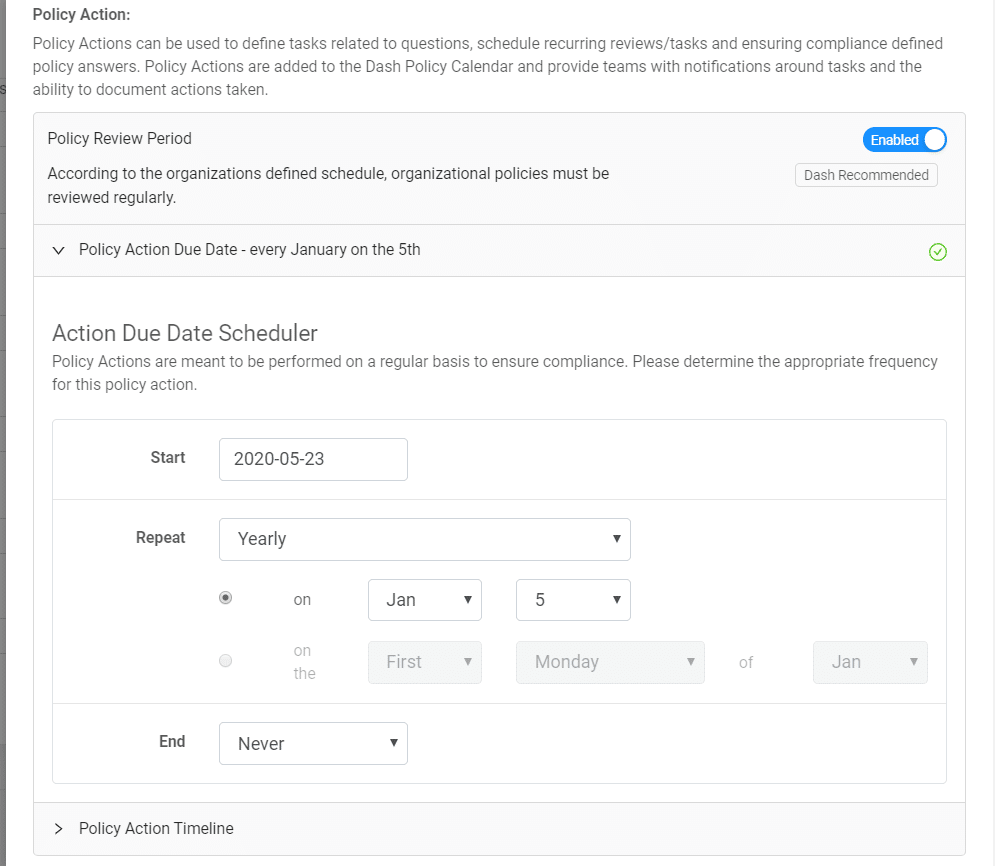Open the Jan dropdown after "of"
Image resolution: width=995 pixels, height=866 pixels.
pyautogui.click(x=870, y=662)
